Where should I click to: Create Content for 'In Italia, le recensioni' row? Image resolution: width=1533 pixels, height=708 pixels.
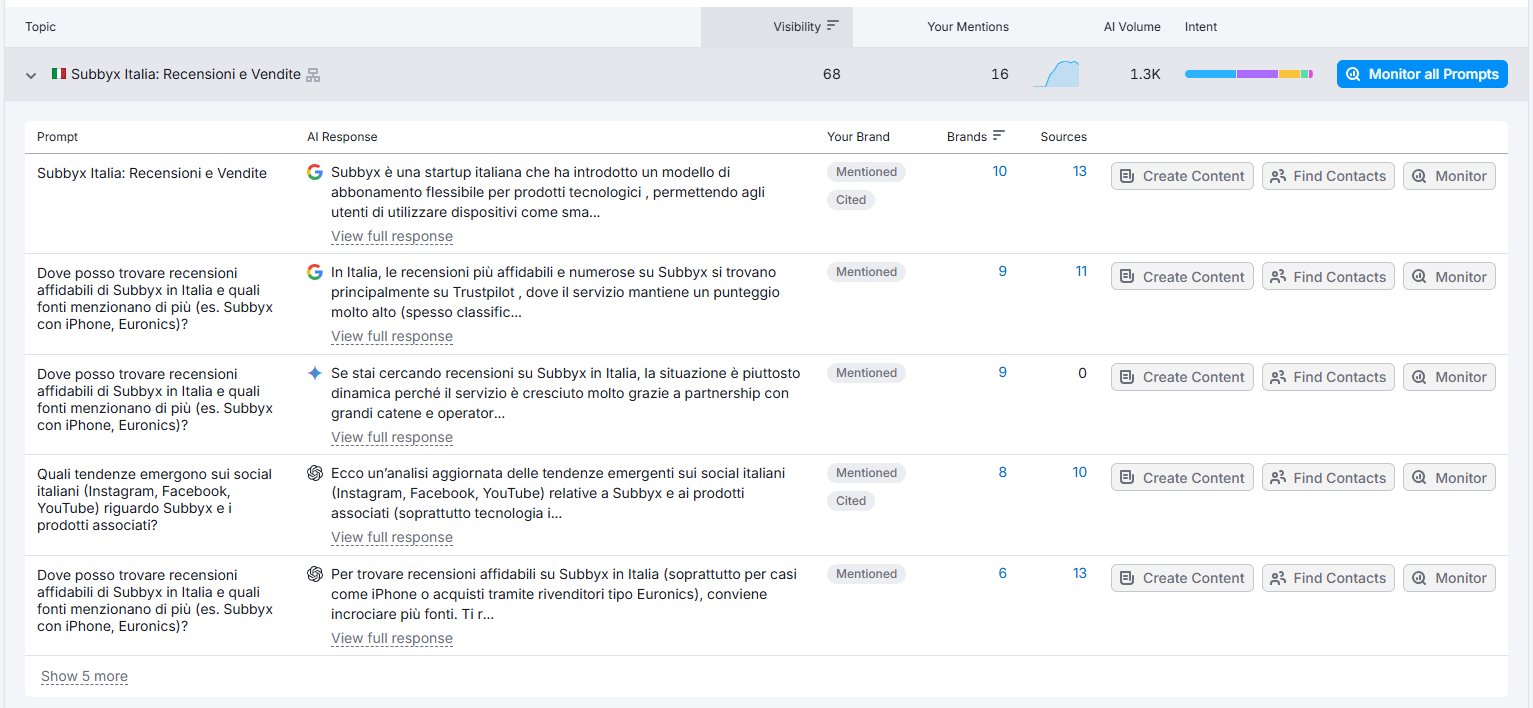pos(1182,277)
